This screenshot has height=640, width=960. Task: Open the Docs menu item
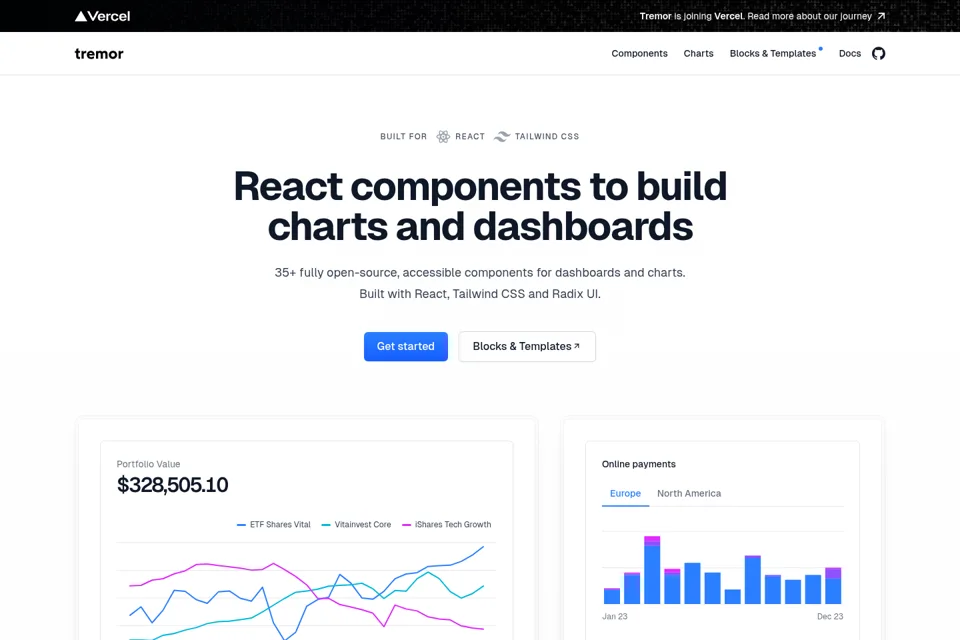click(850, 53)
